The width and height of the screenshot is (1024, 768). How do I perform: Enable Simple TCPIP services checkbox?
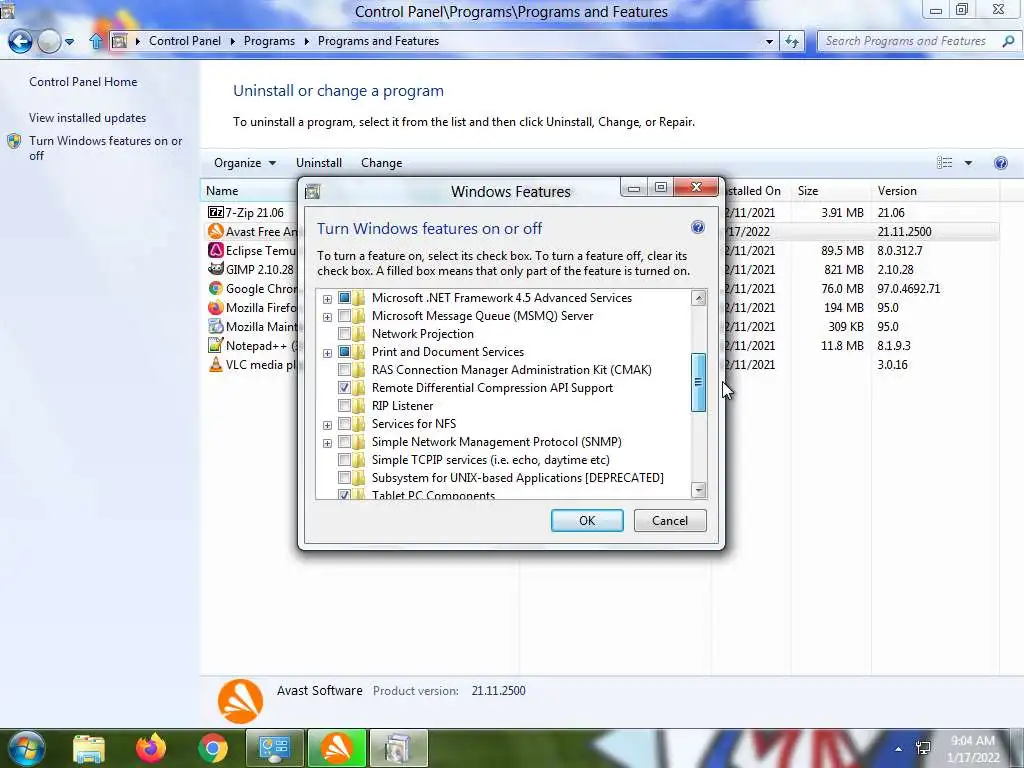(x=344, y=460)
